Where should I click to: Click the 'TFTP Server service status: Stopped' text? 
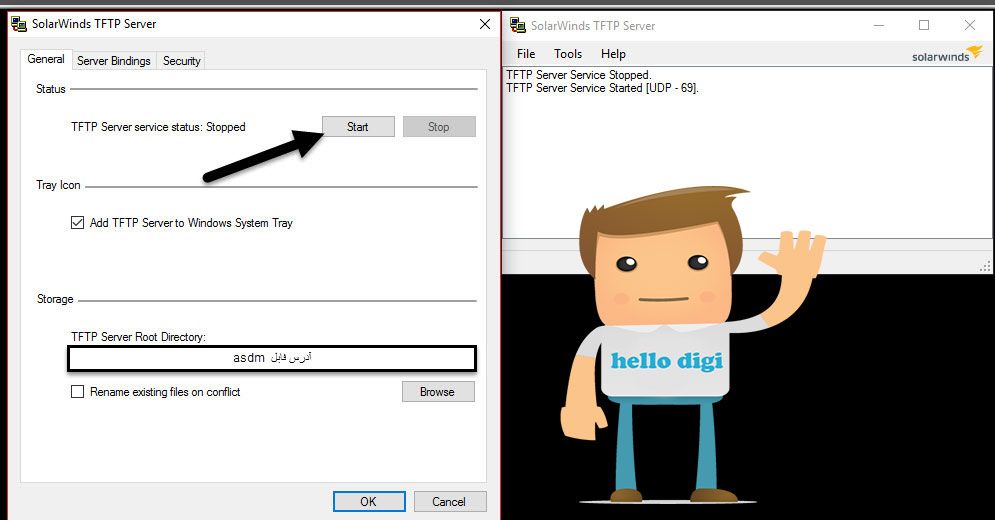(x=158, y=127)
